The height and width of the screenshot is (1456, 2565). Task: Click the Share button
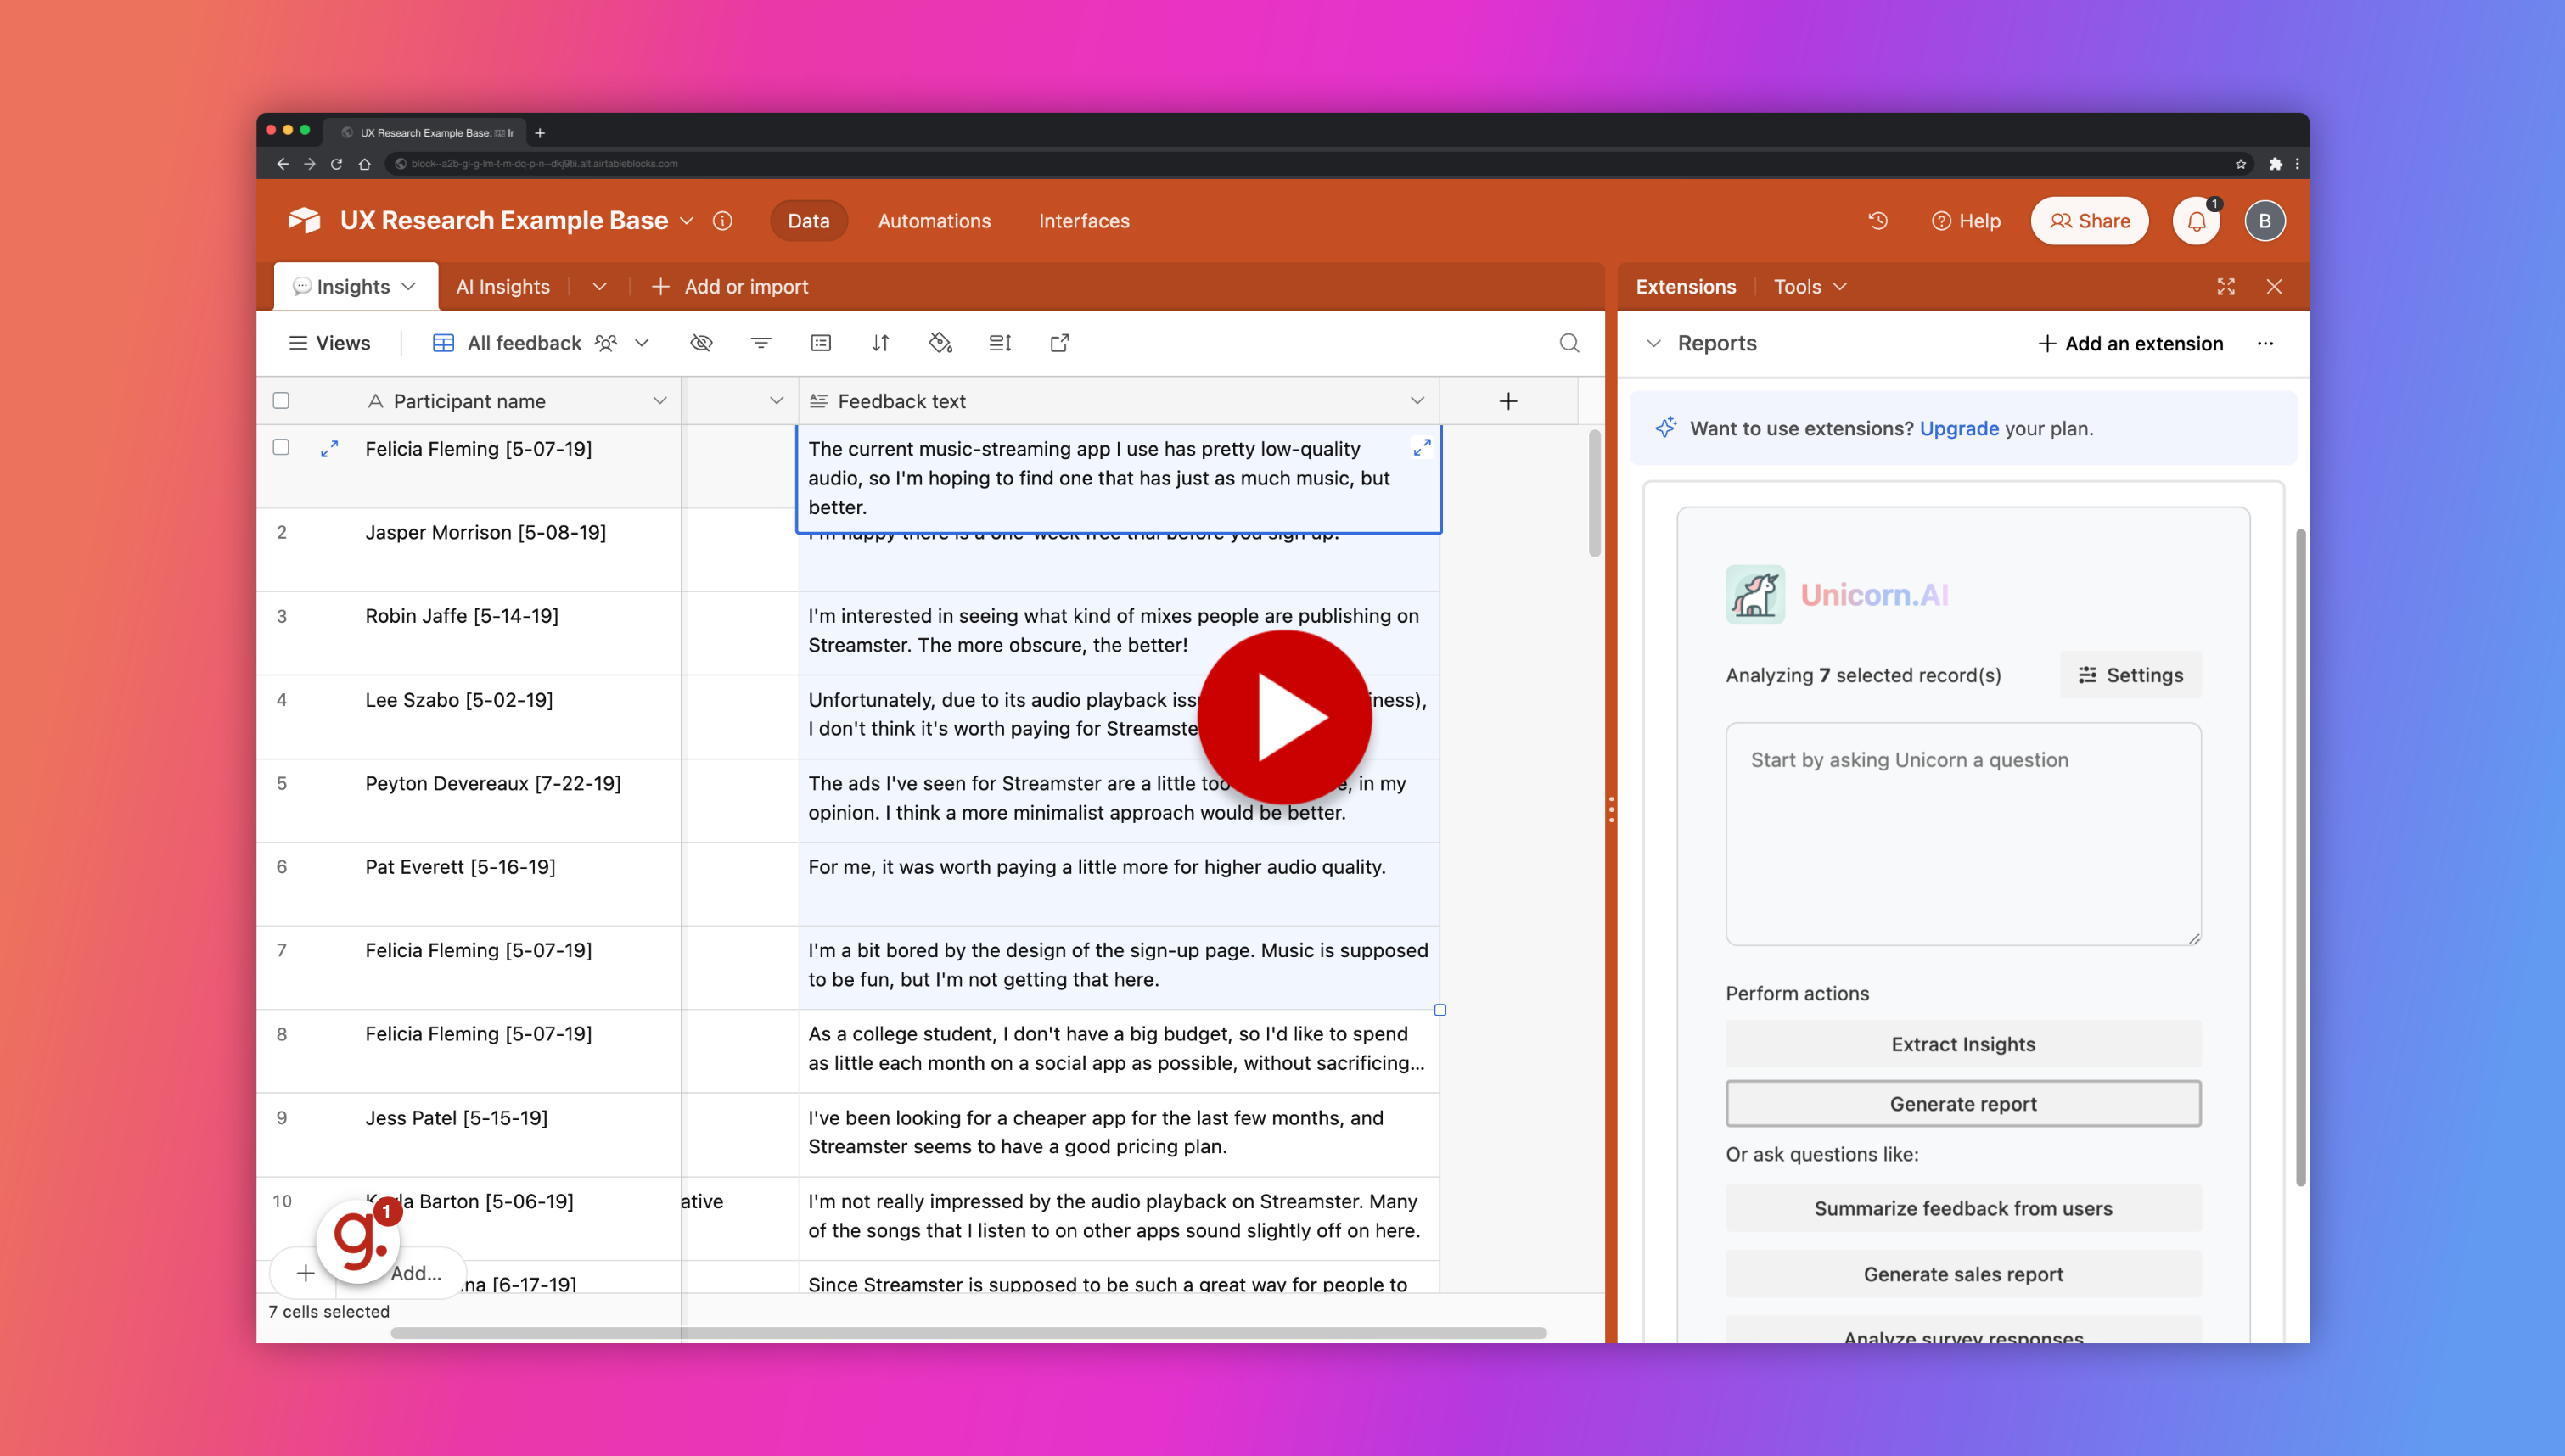tap(2089, 221)
